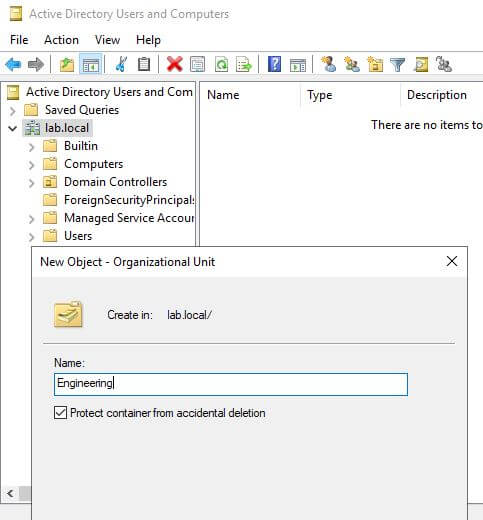Screen dimensions: 483x520
Task: Select the Active Directory Users and Computers root
Action: point(109,92)
